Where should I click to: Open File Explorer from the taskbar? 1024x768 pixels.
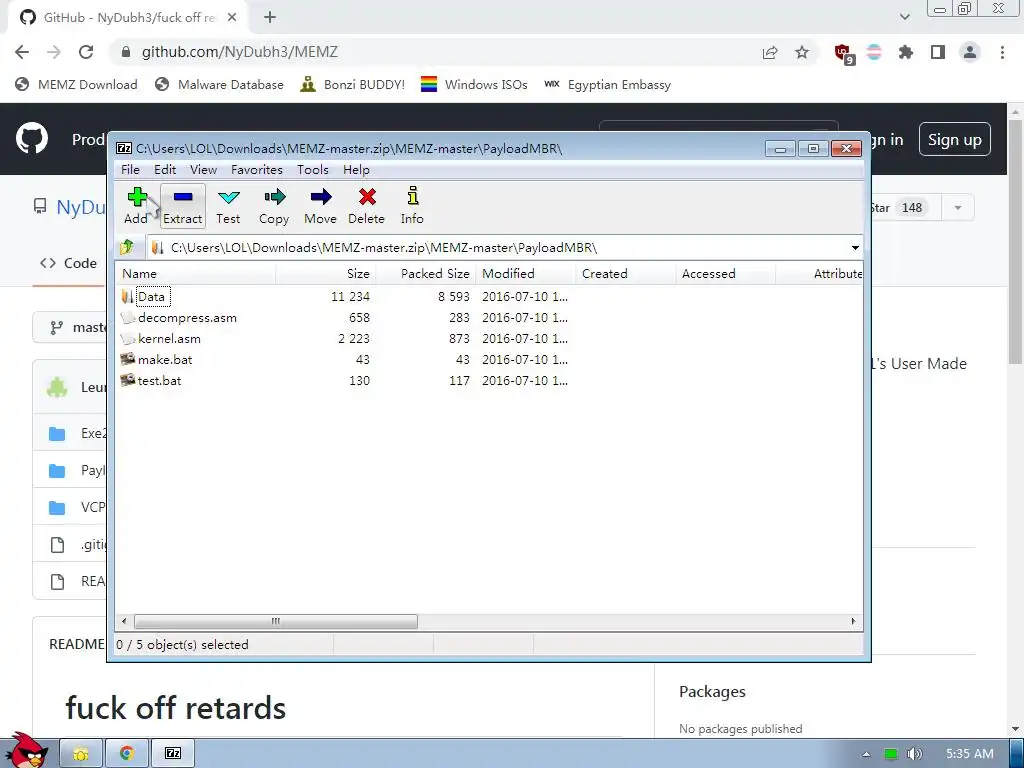point(81,754)
